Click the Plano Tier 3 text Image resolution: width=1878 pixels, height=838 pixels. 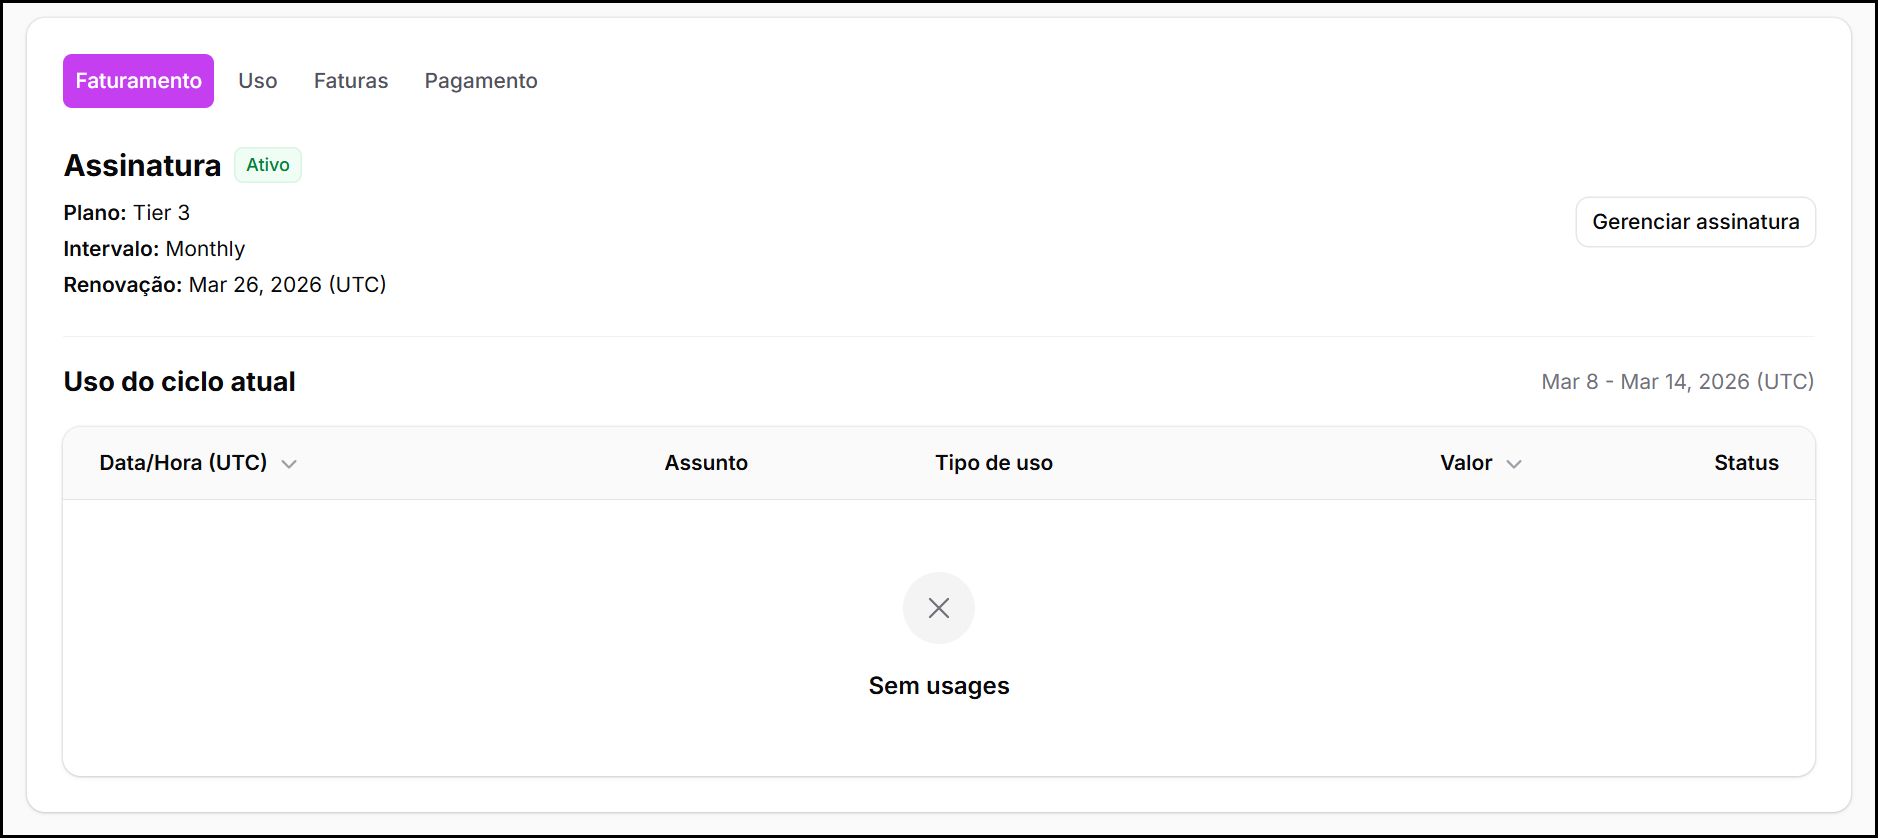[x=127, y=213]
